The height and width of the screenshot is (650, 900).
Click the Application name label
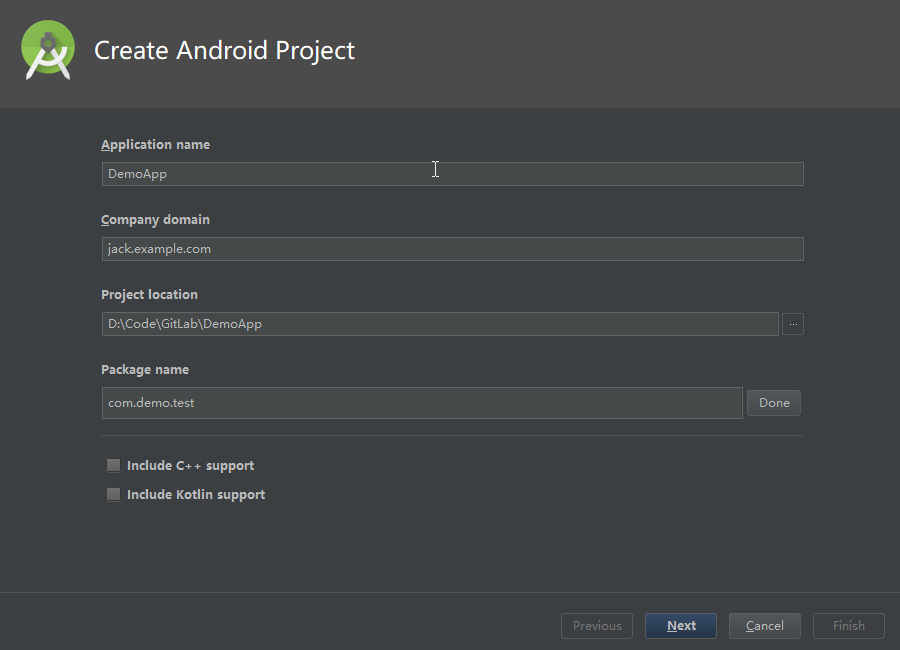tap(156, 145)
